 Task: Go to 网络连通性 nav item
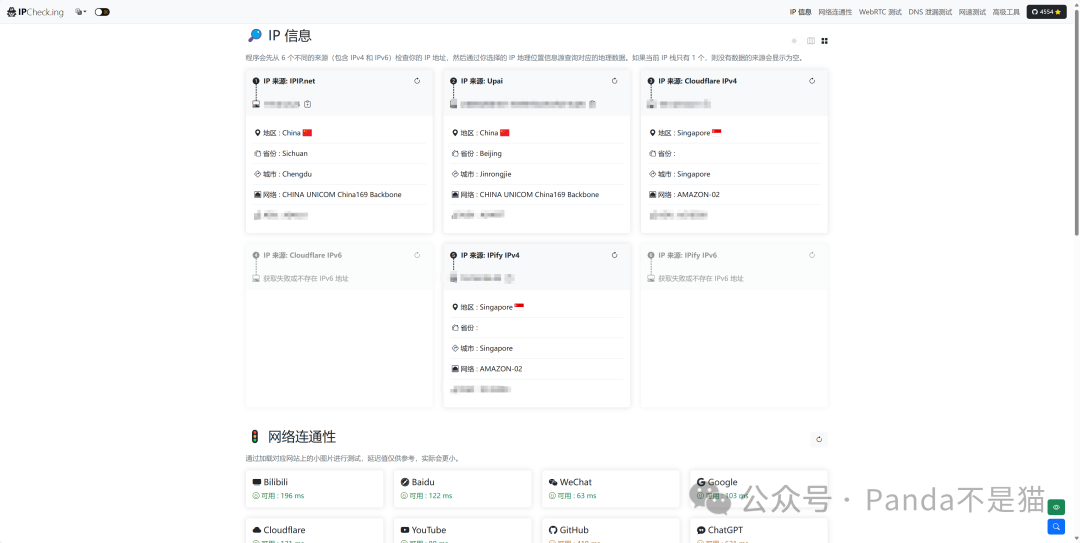click(835, 12)
